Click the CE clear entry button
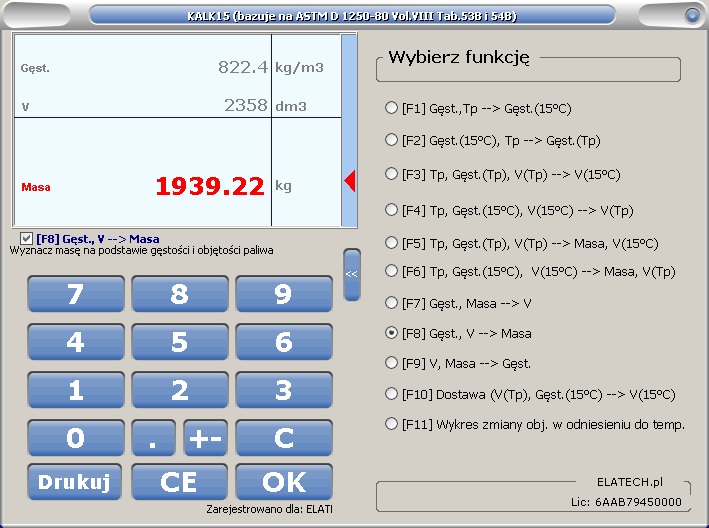 click(x=179, y=482)
